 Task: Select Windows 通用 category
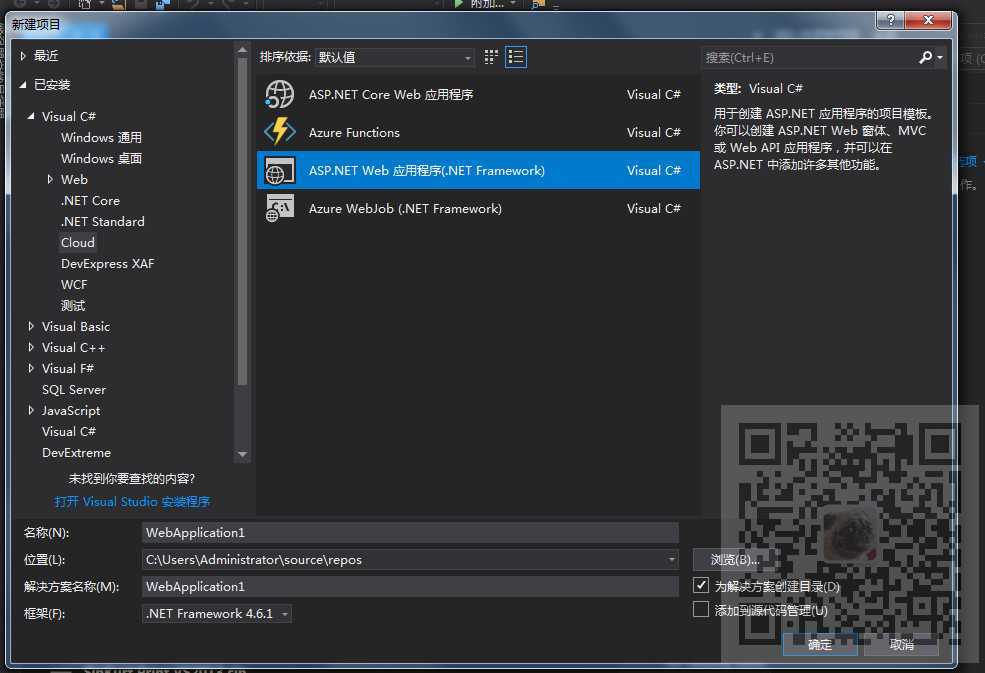tap(101, 137)
